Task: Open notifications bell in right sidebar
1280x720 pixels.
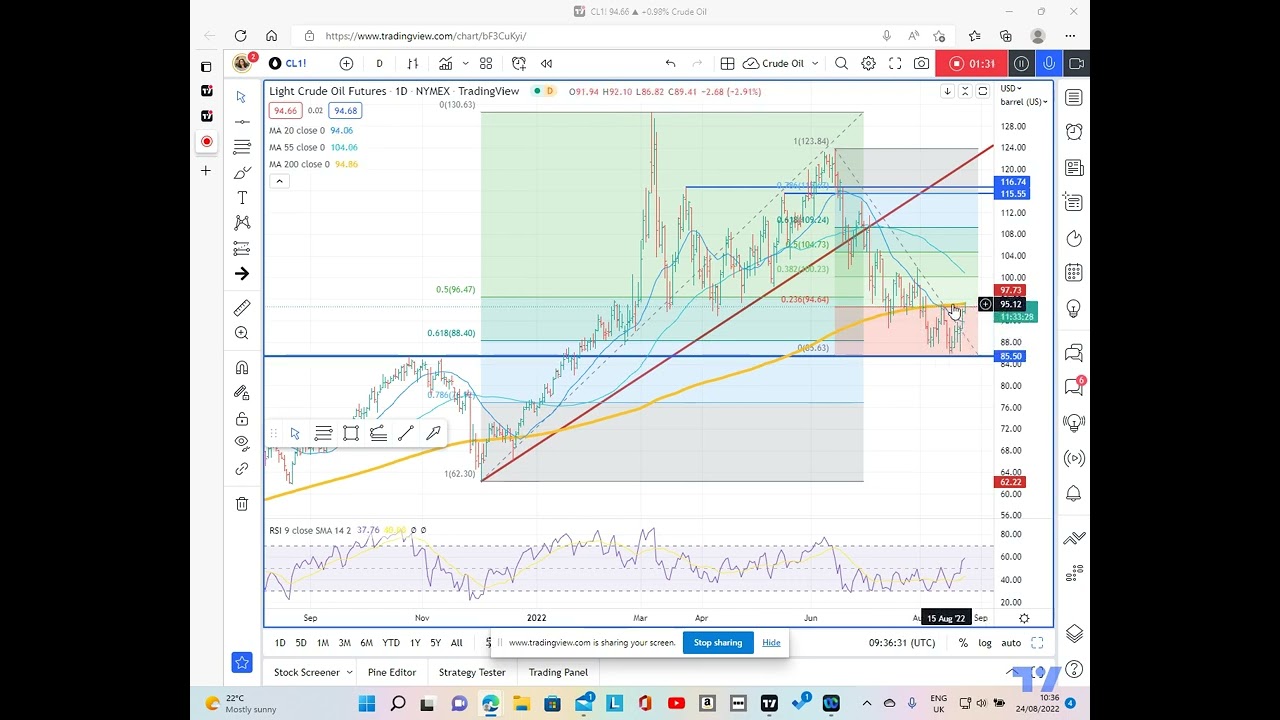Action: 1073,493
